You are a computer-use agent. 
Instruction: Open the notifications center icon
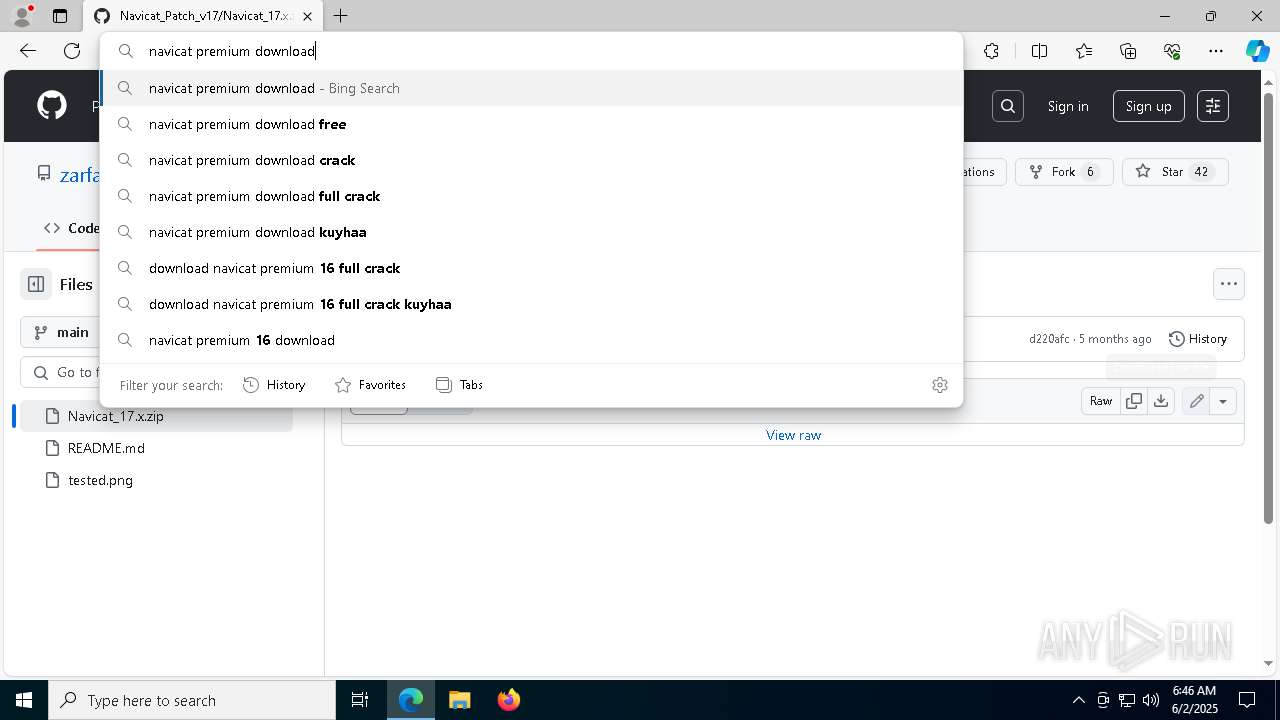pos(1247,700)
